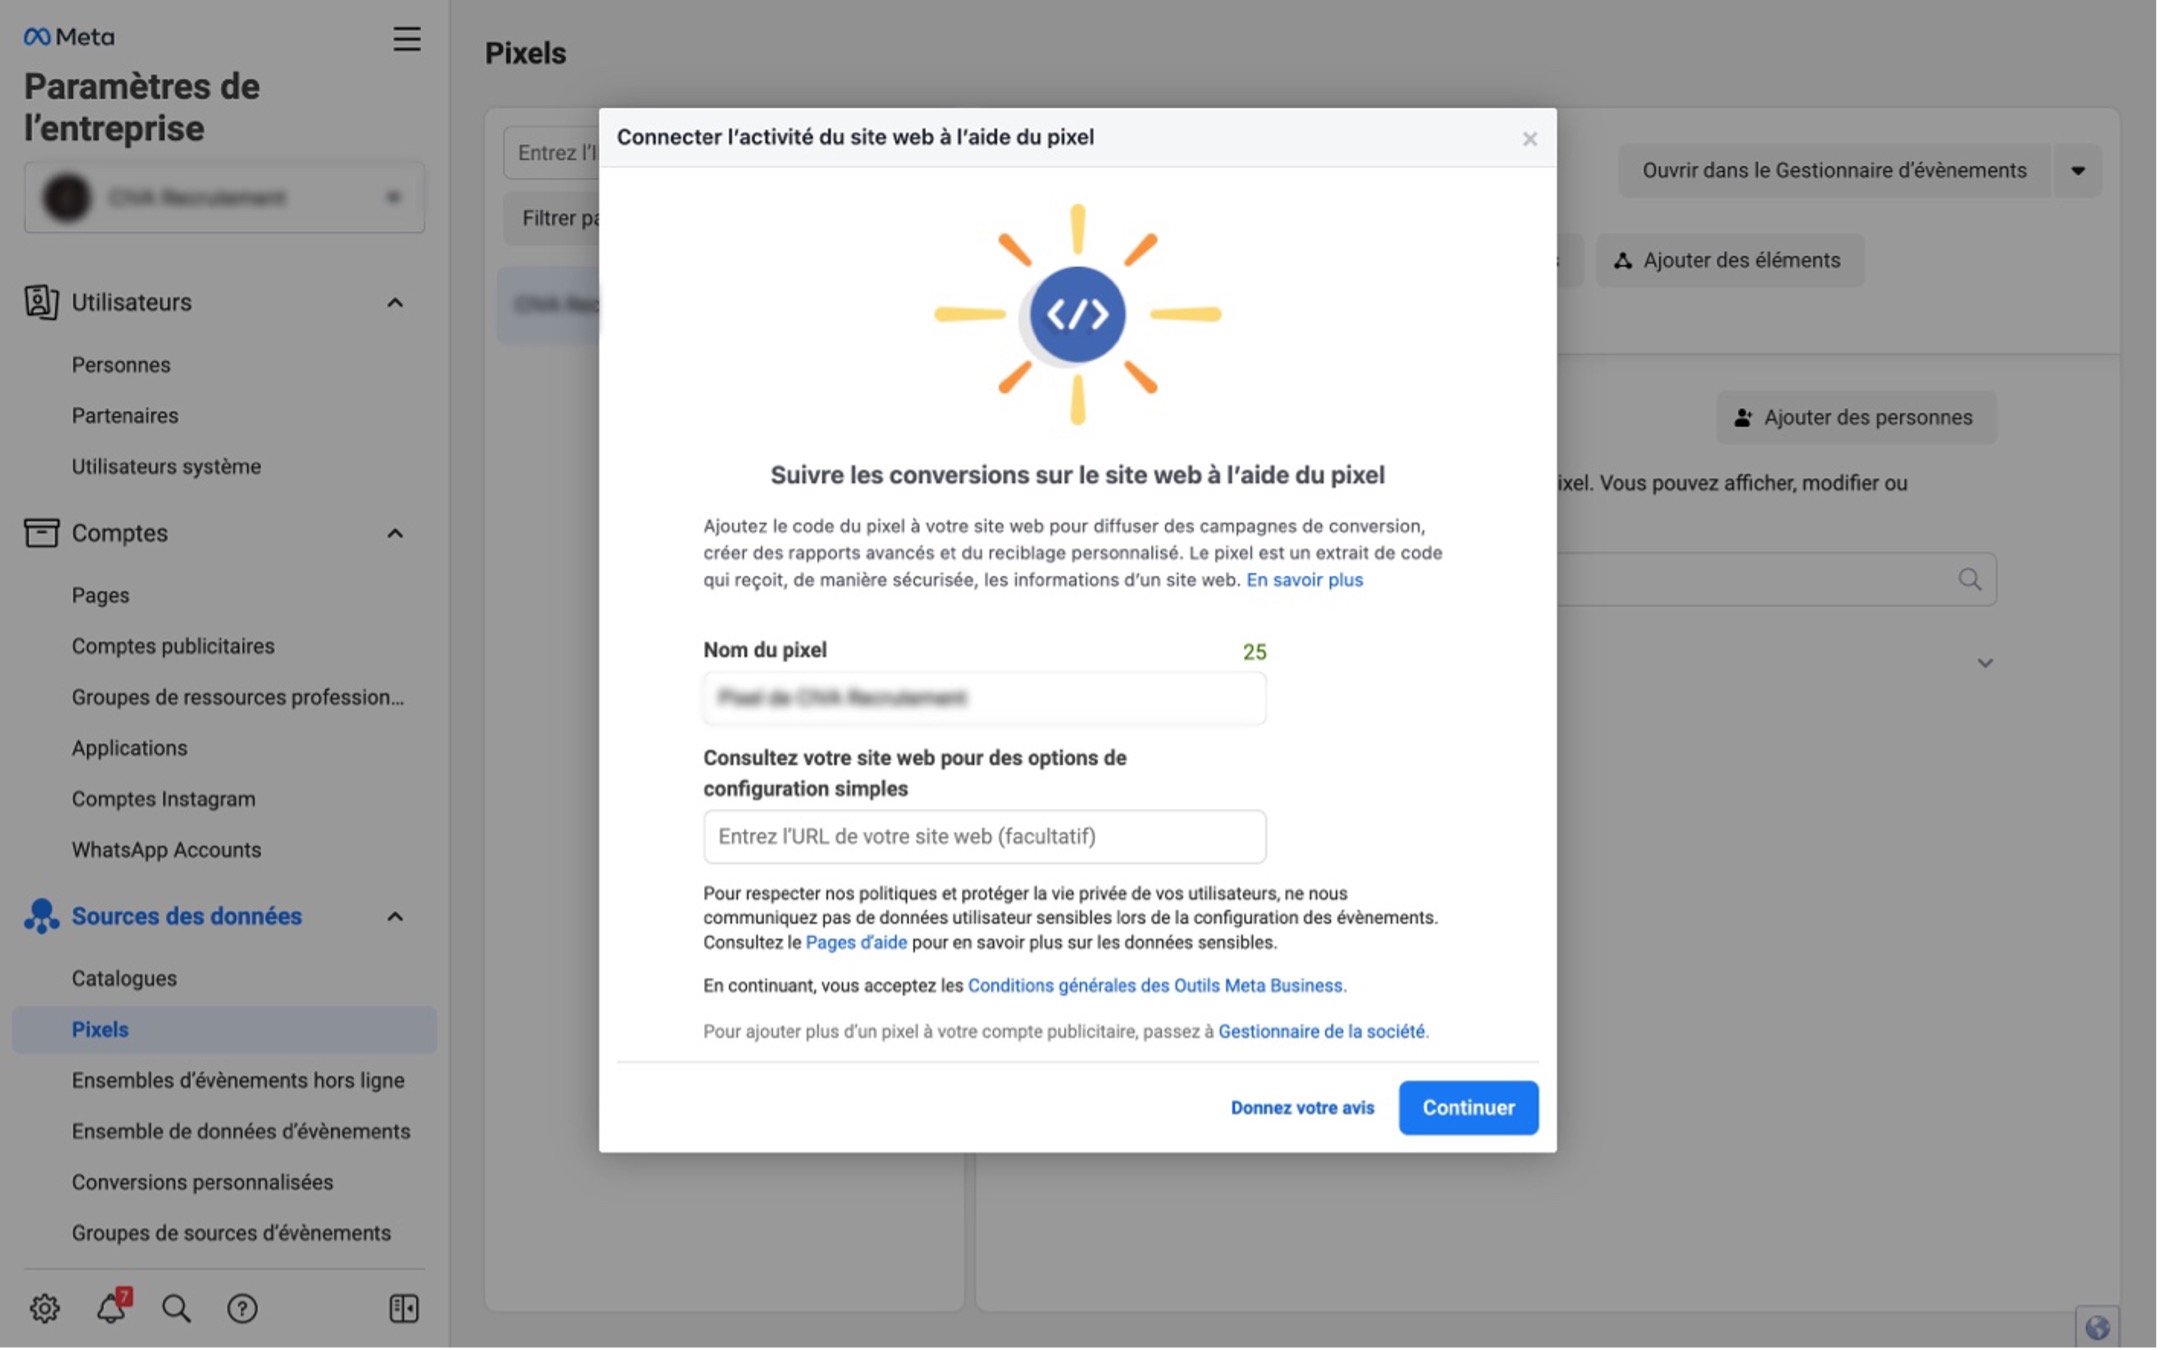This screenshot has height=1350, width=2160.
Task: Open notifications bell icon
Action: pos(111,1307)
